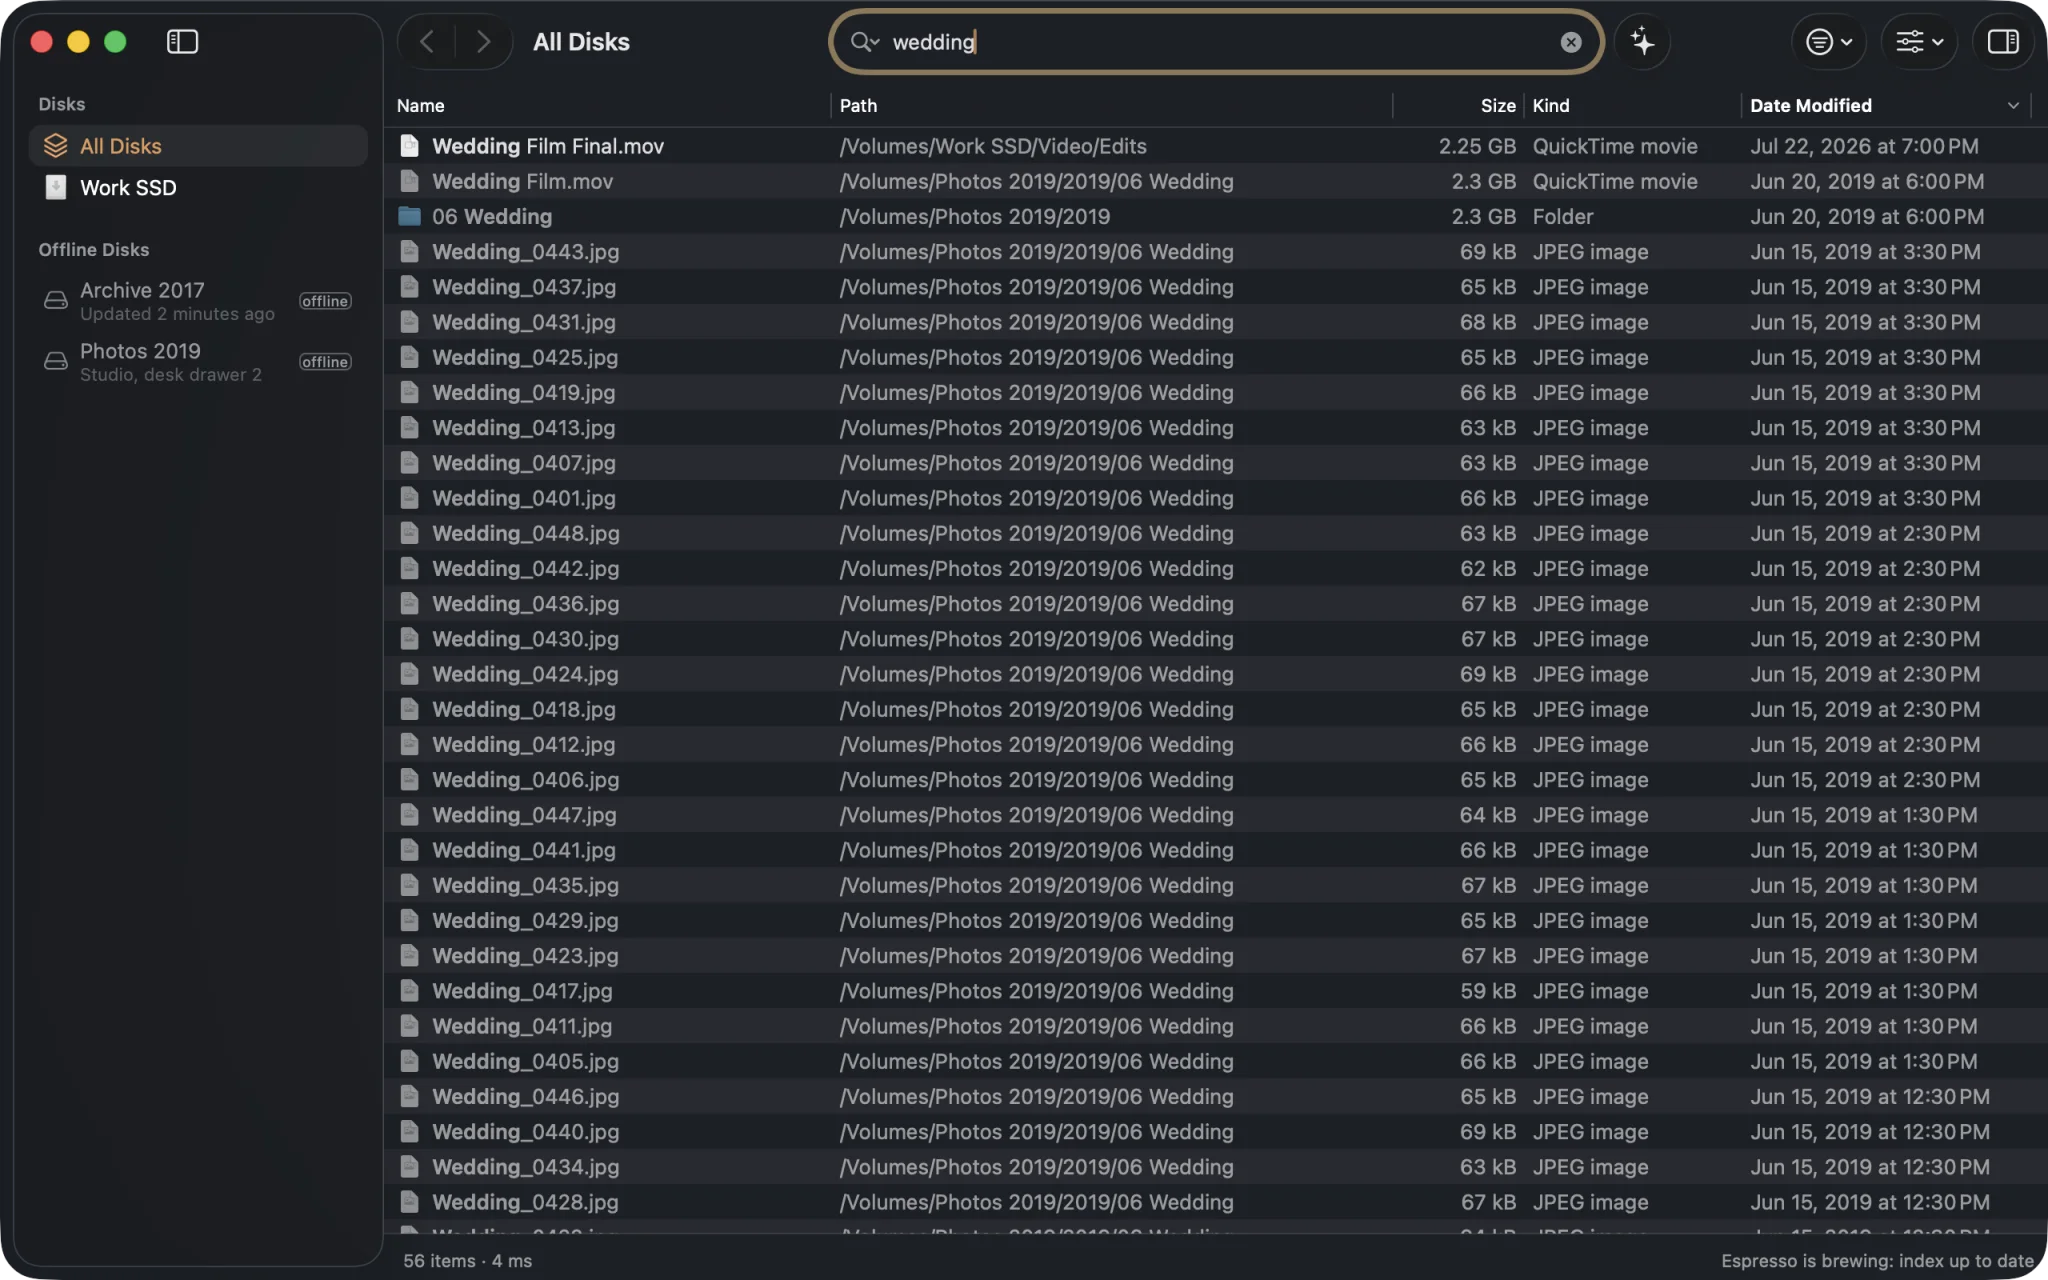This screenshot has width=2048, height=1280.
Task: Click the sparkle AI search button
Action: point(1642,41)
